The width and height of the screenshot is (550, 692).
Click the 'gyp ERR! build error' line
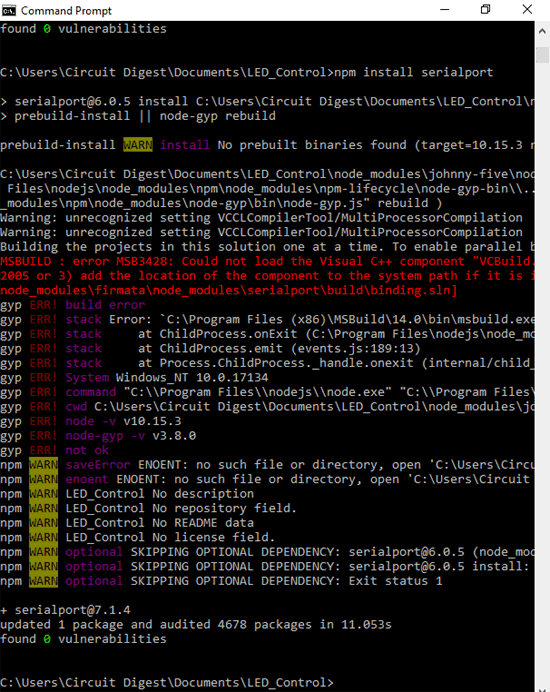(72, 305)
